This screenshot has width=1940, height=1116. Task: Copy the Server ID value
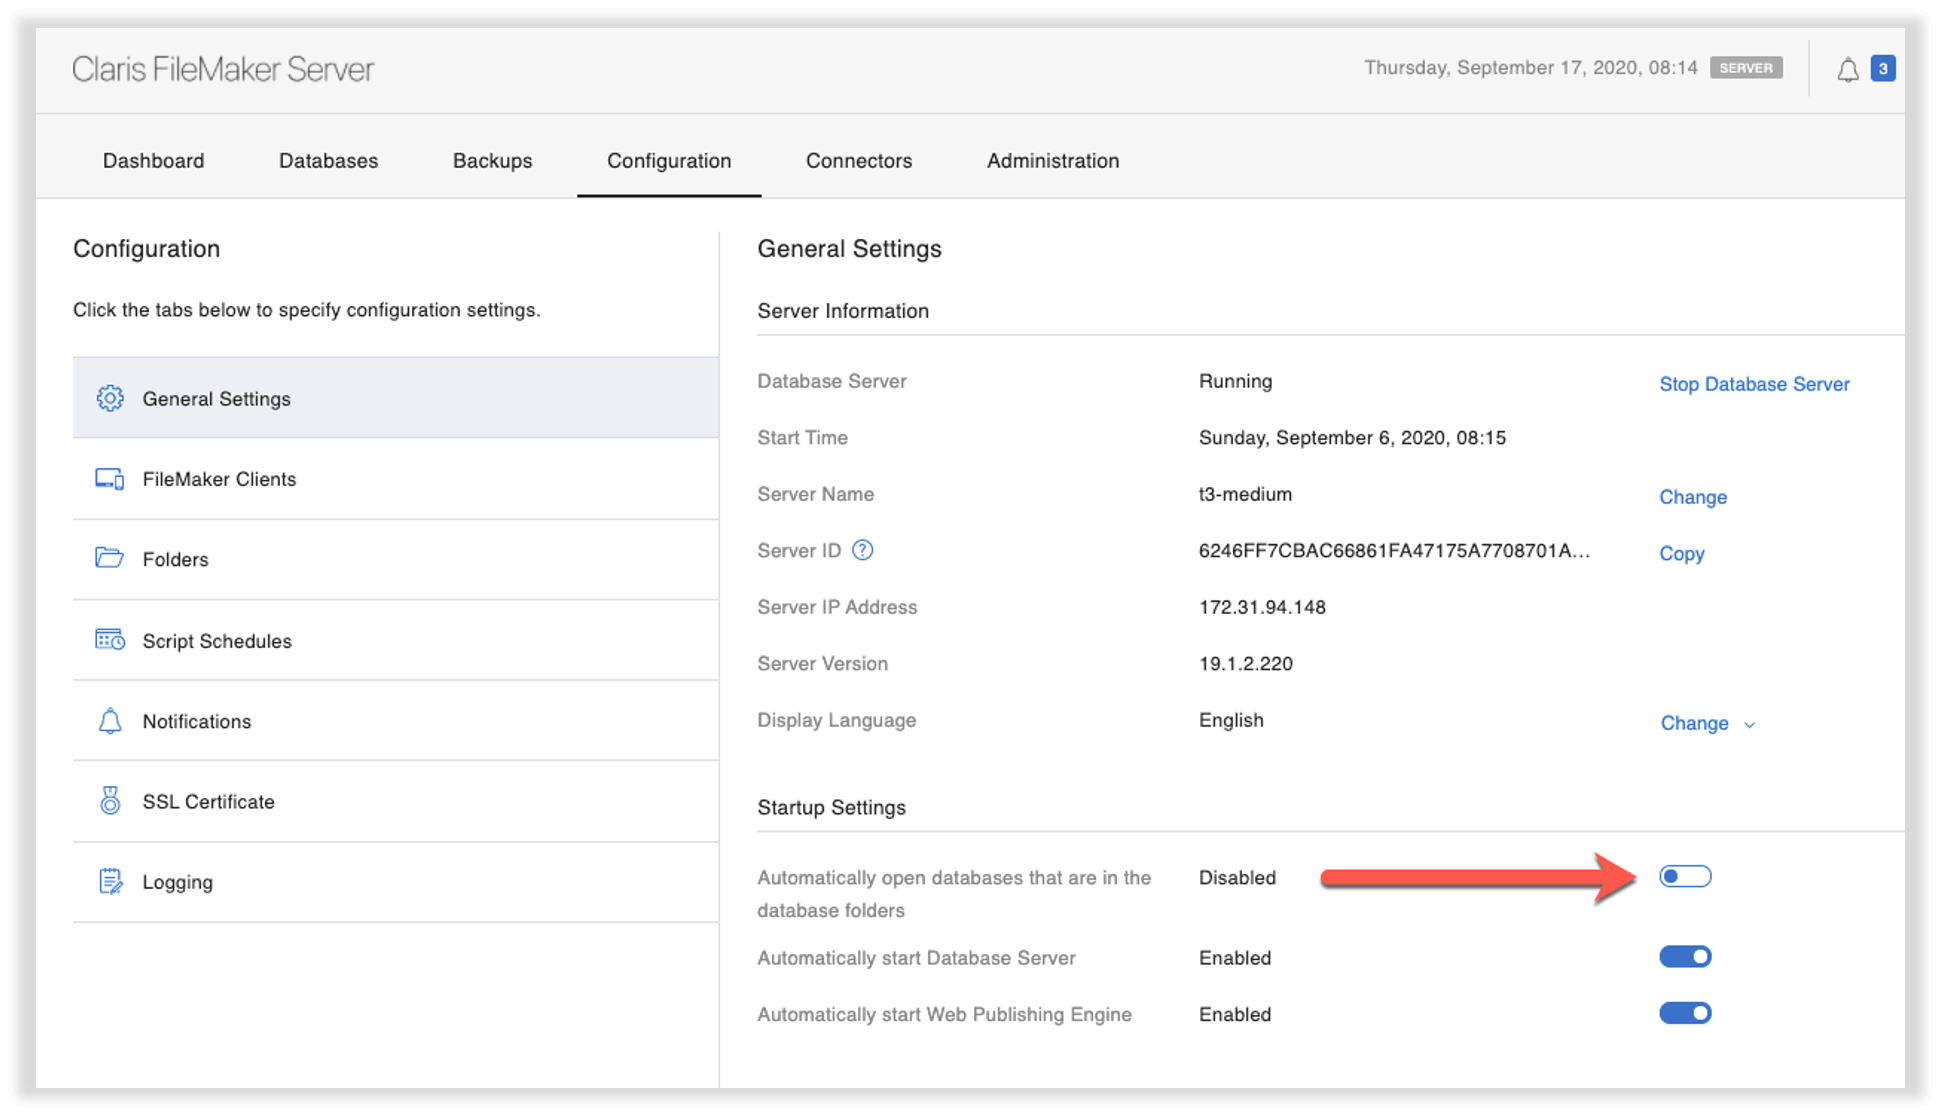(x=1681, y=553)
